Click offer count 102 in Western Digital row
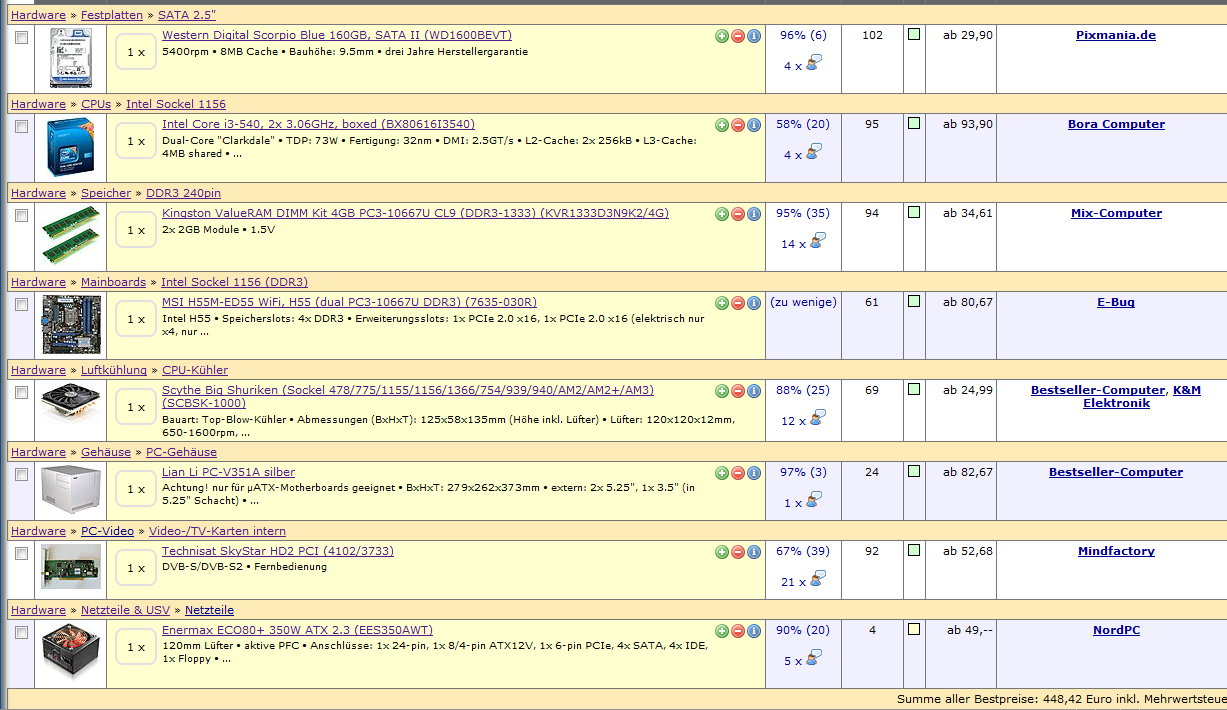This screenshot has height=710, width=1227. (x=872, y=35)
